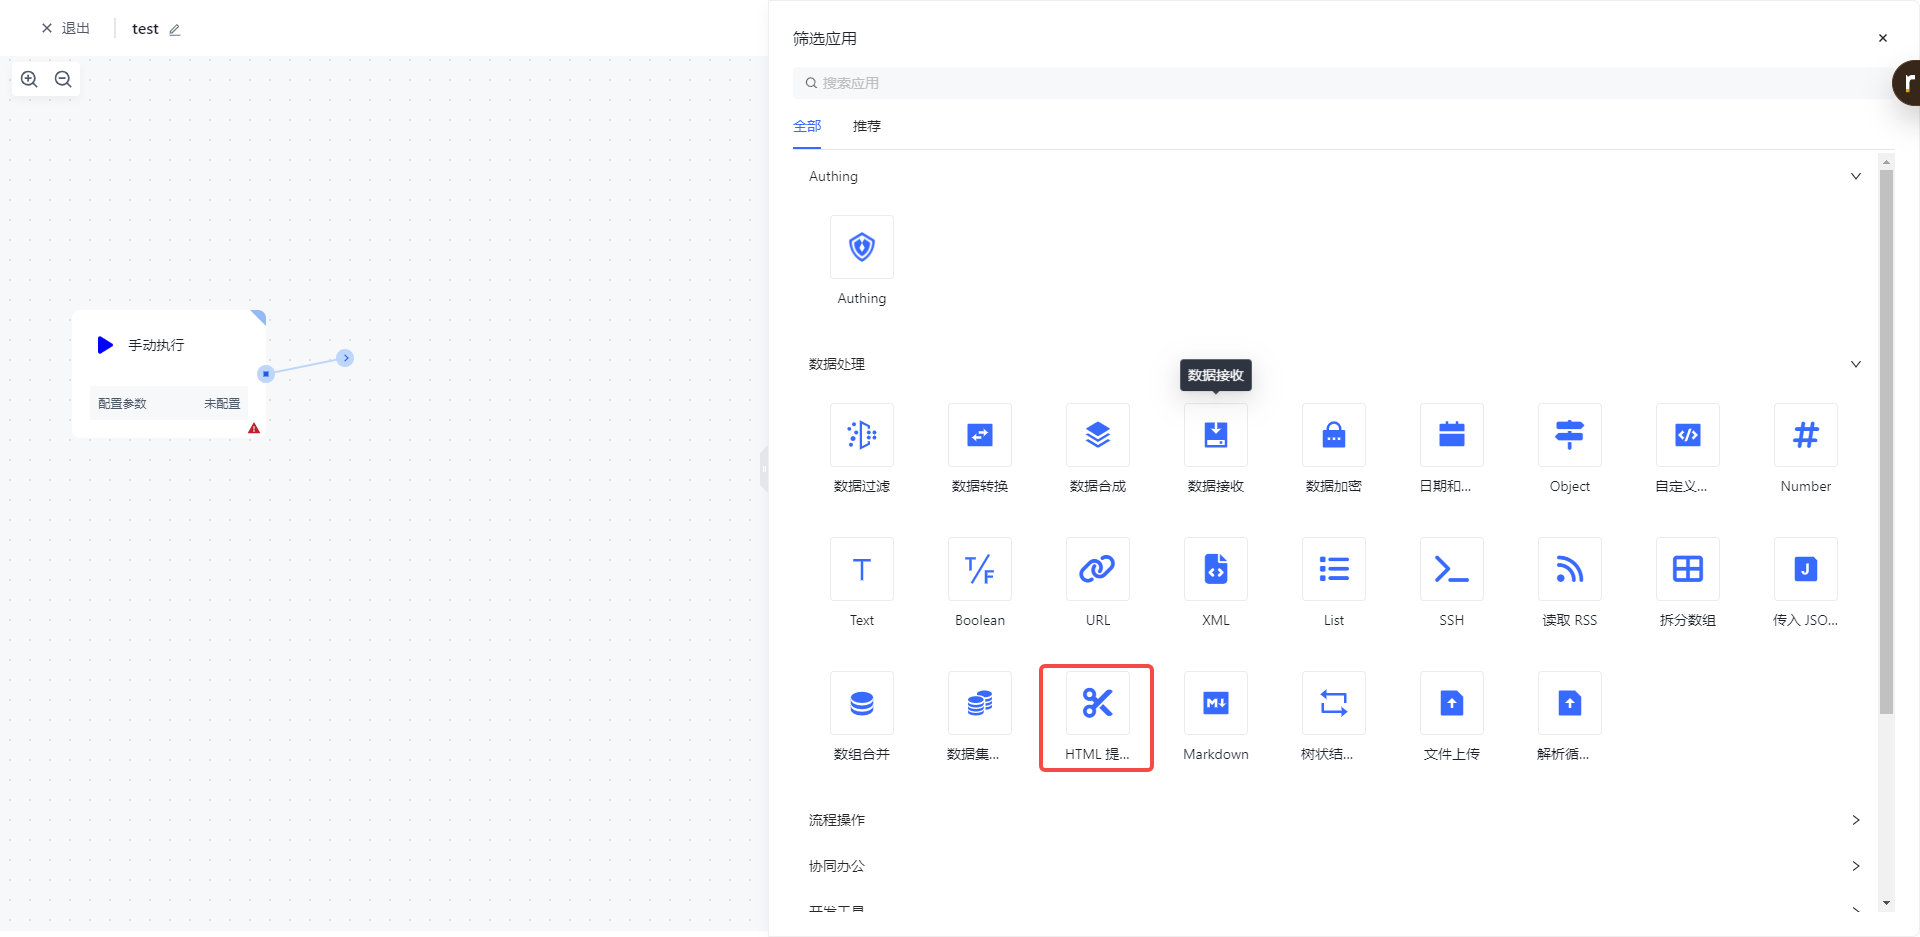
Task: Select the Markdown app icon
Action: pyautogui.click(x=1215, y=704)
